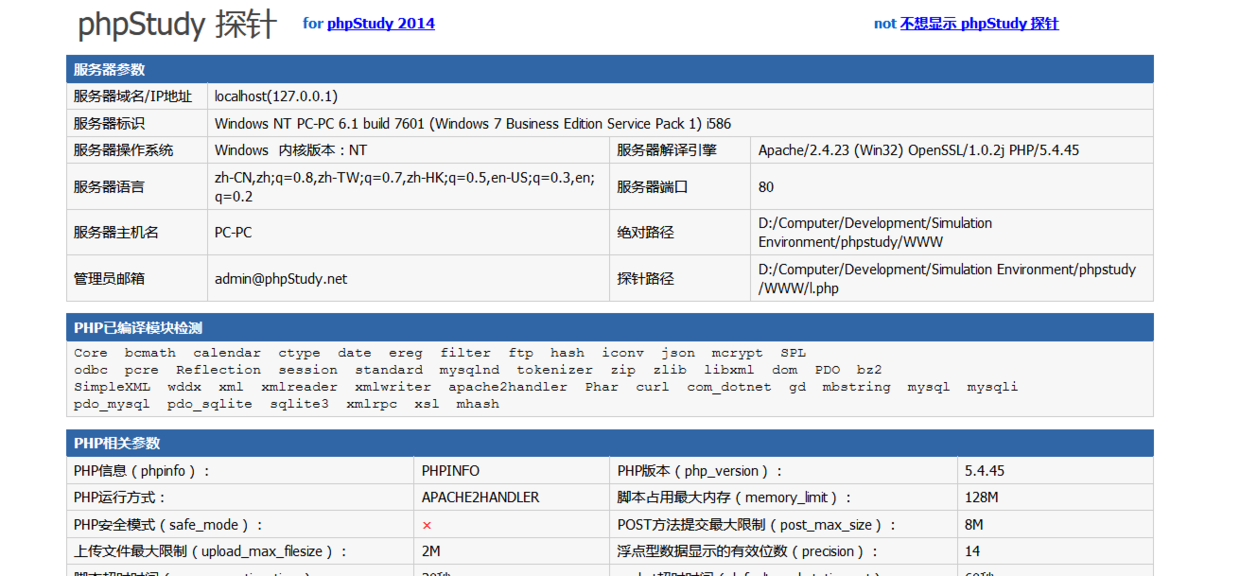Click the mcrypt module name
The width and height of the screenshot is (1240, 576).
737,353
